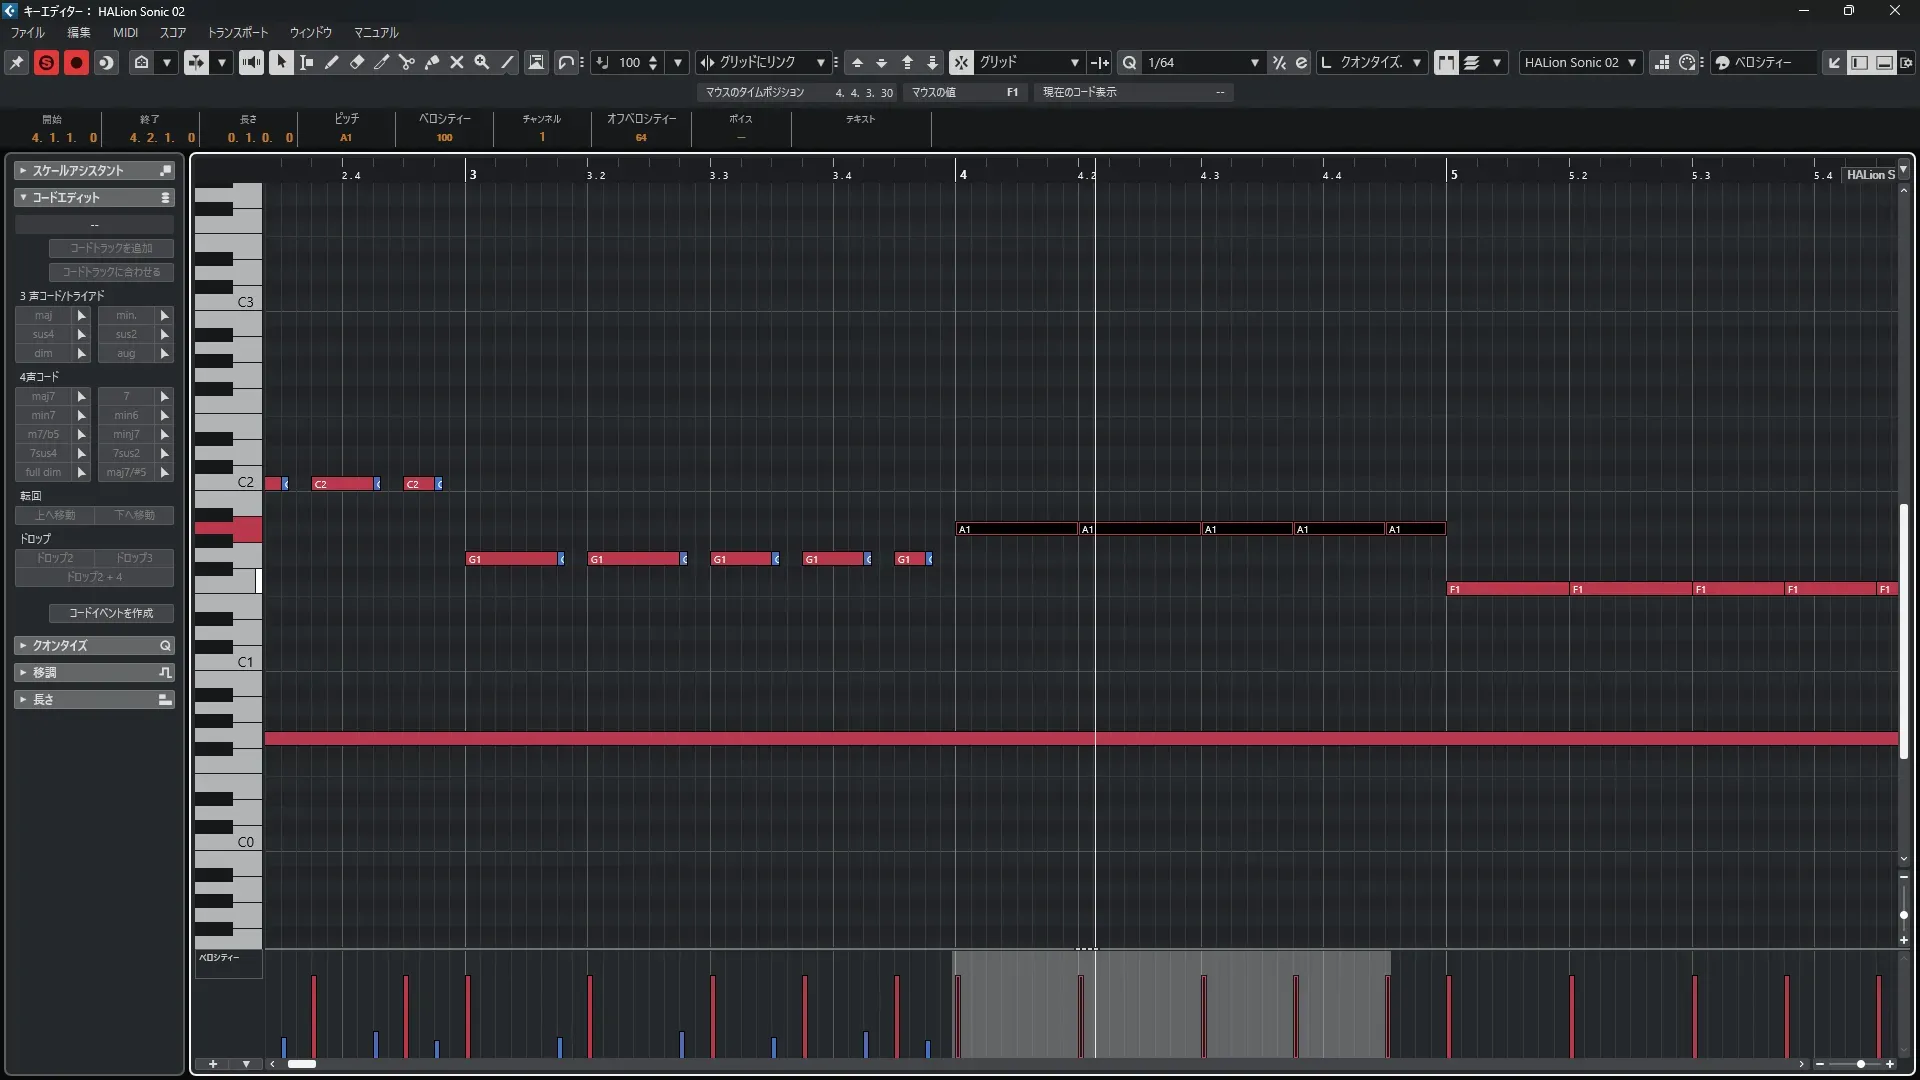The height and width of the screenshot is (1080, 1920).
Task: Click the horizontal zoom slider handle
Action: (x=1860, y=1064)
